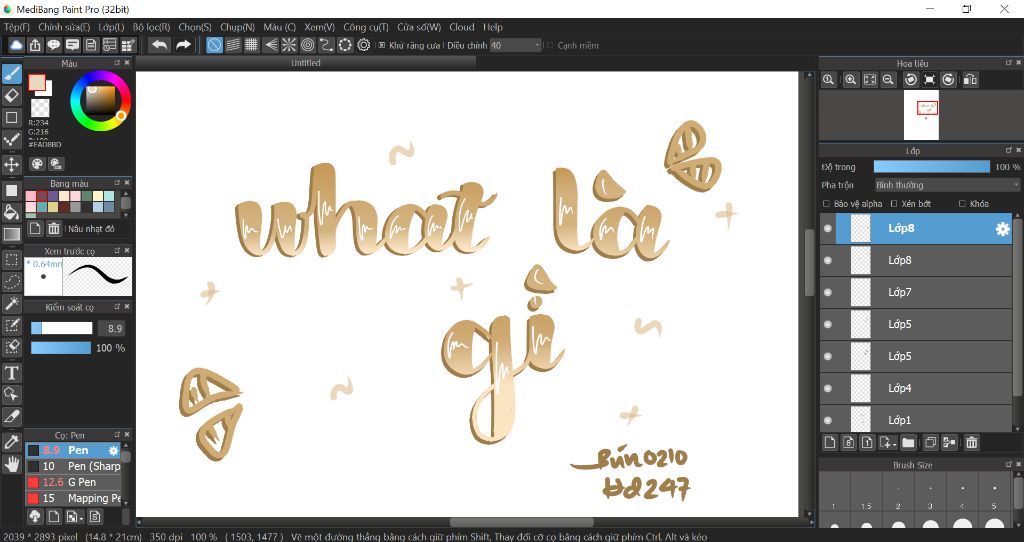This screenshot has width=1024, height=542.
Task: Click the cloud save icon in toolbar
Action: (16, 44)
